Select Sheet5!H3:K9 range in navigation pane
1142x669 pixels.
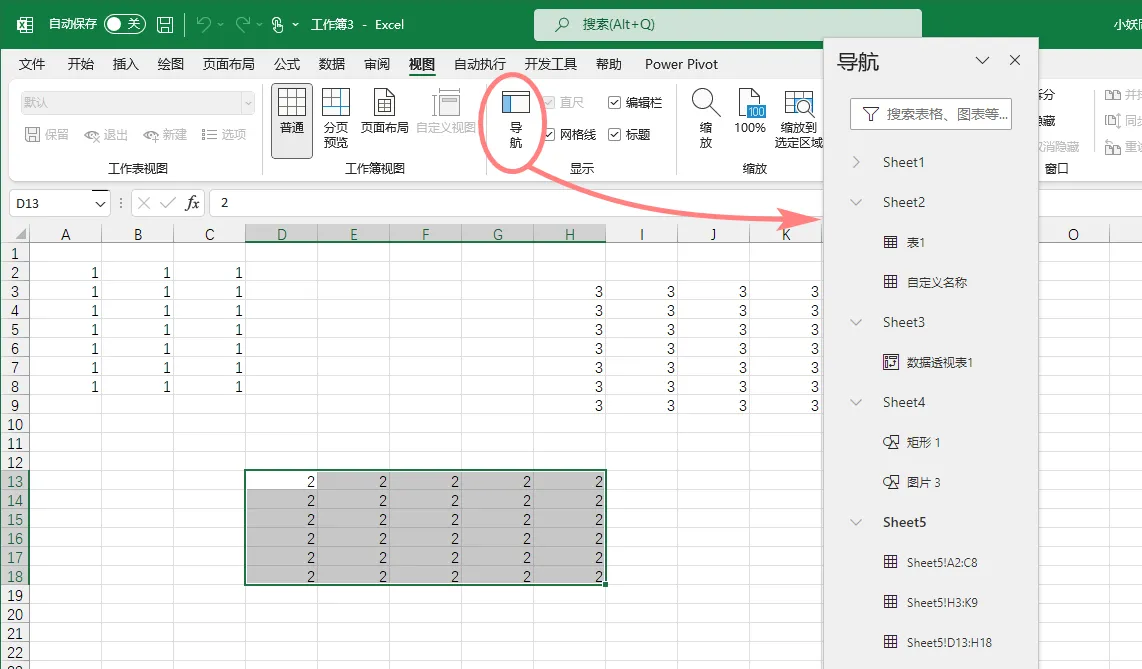[930, 602]
